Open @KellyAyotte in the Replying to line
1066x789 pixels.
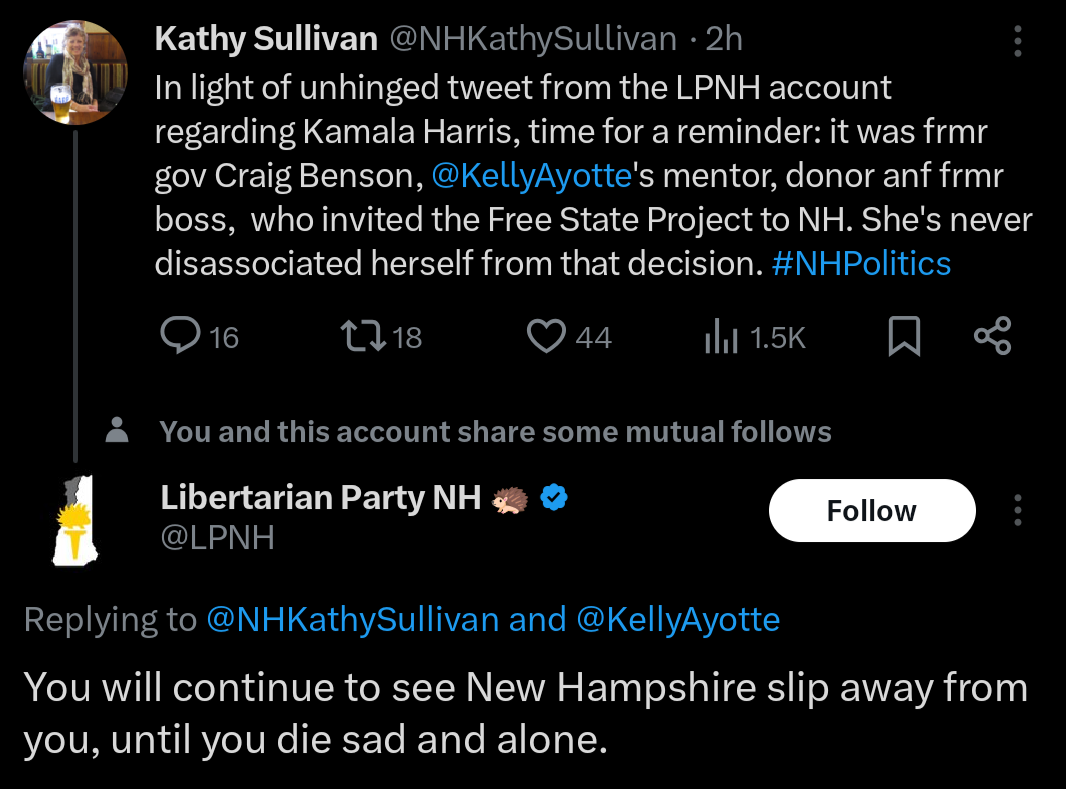[x=678, y=620]
